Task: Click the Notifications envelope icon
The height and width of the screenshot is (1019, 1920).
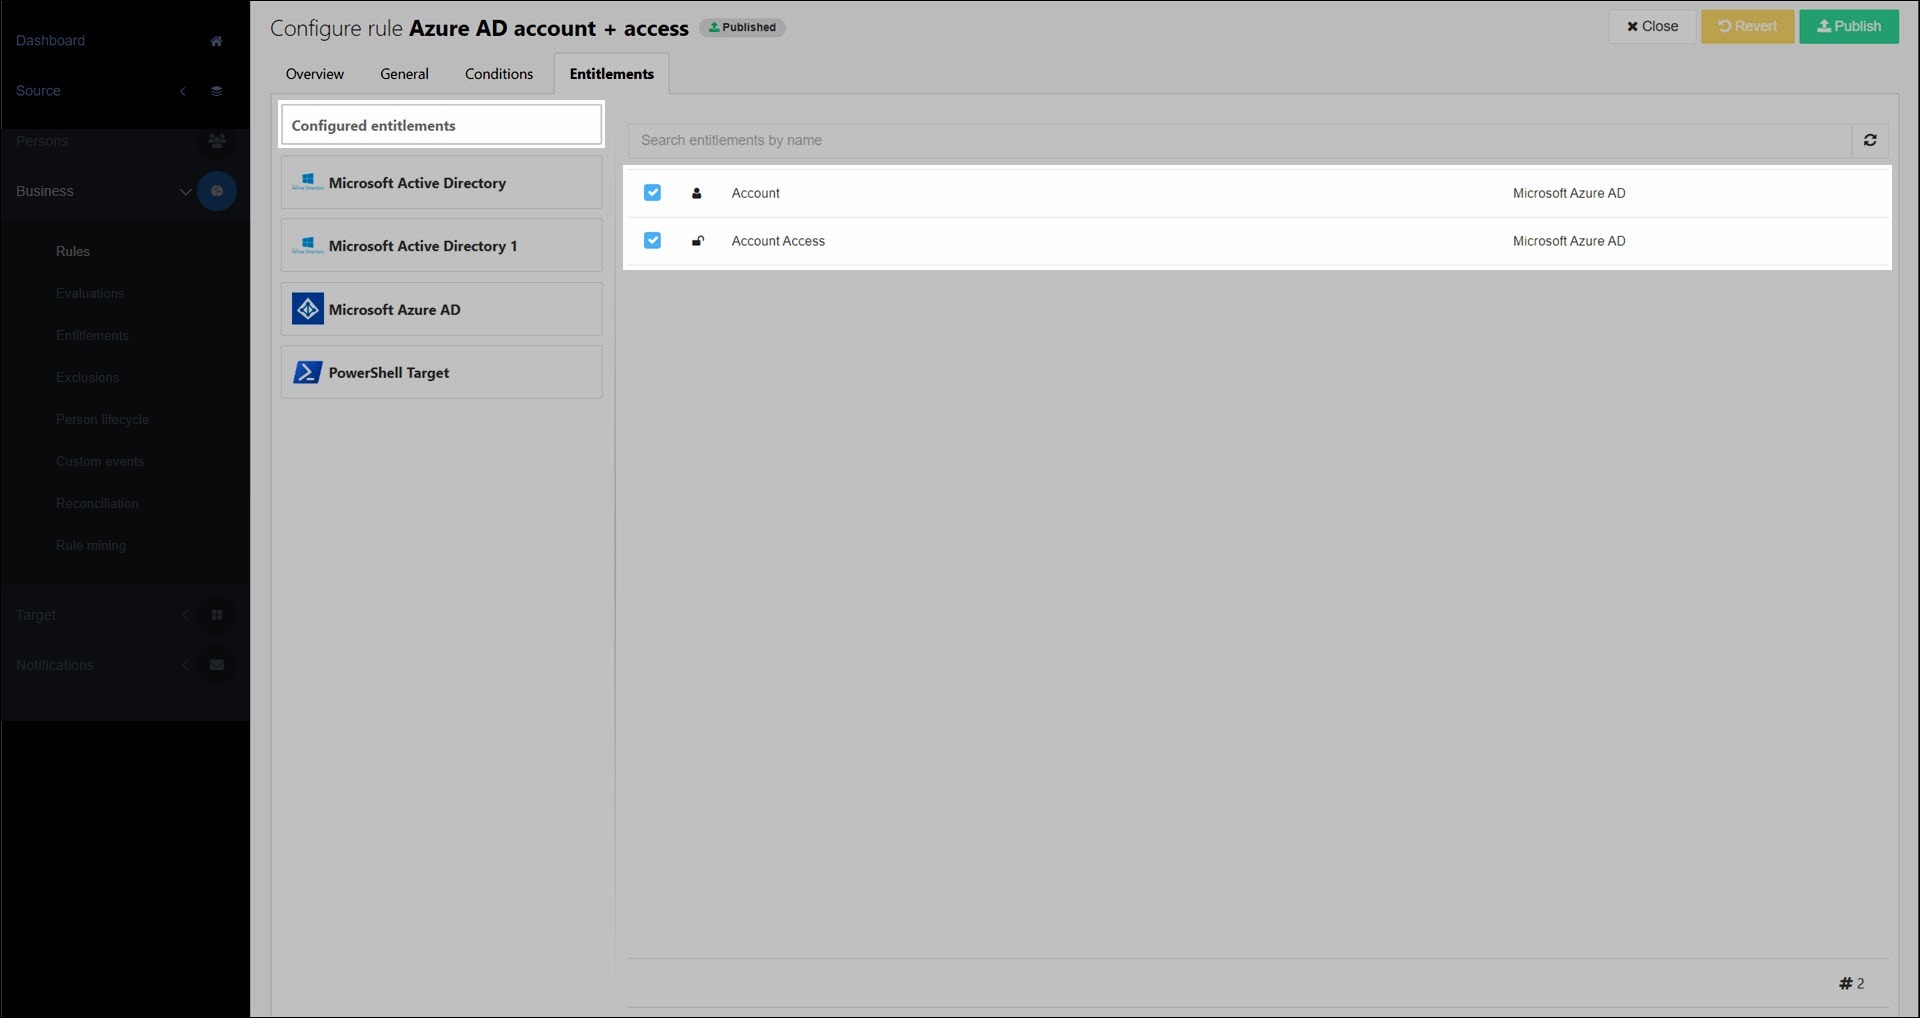Action: [216, 665]
